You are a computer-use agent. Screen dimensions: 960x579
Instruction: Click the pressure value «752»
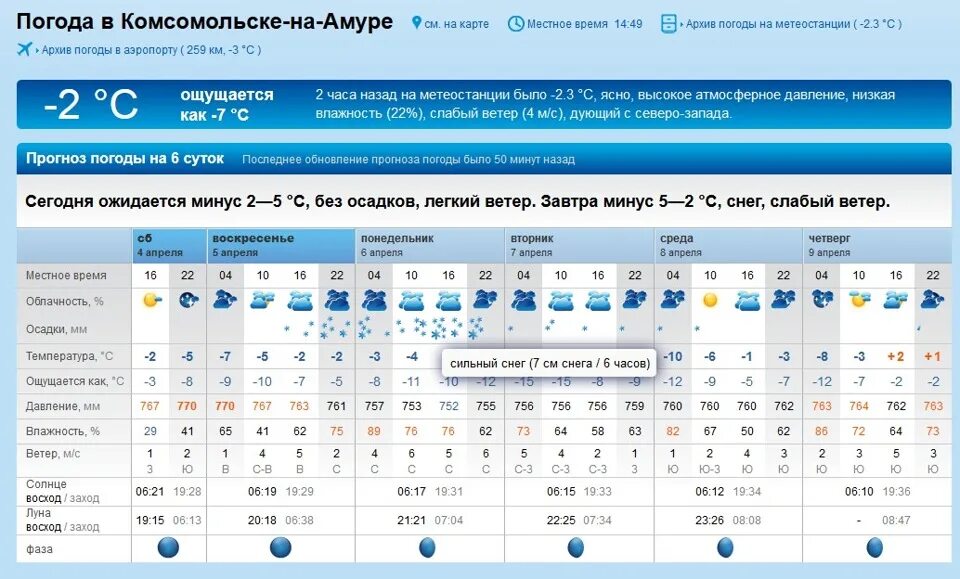449,406
